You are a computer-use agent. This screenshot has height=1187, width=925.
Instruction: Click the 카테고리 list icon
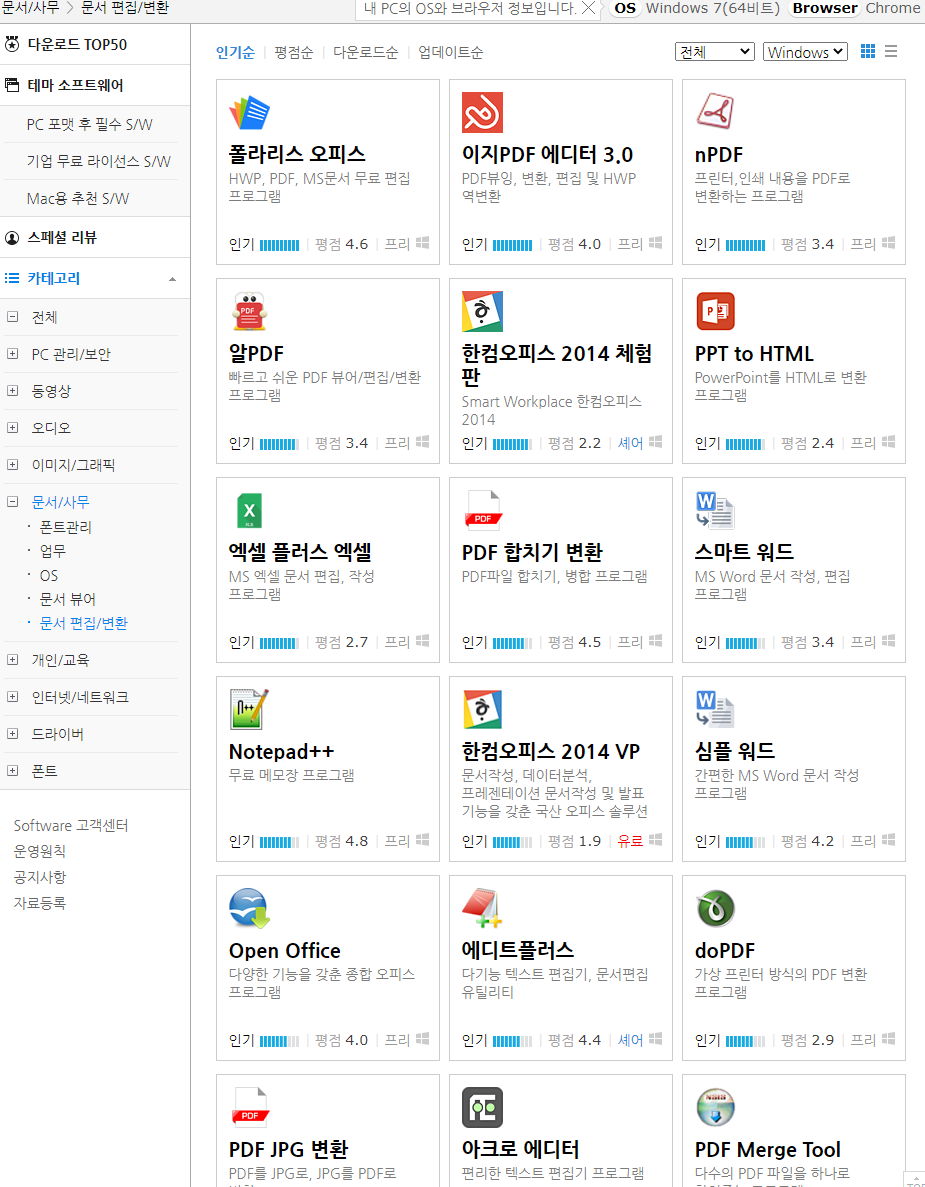tap(12, 278)
